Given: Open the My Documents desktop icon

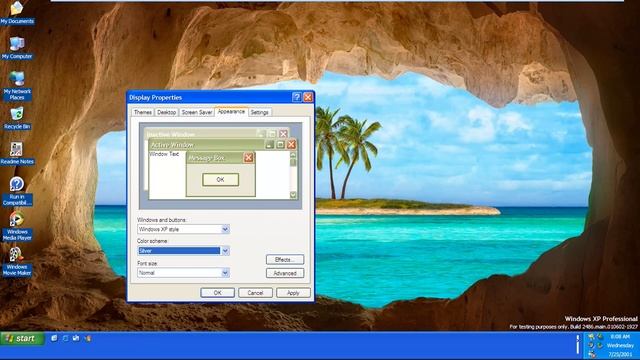Looking at the screenshot, I should 17,12.
